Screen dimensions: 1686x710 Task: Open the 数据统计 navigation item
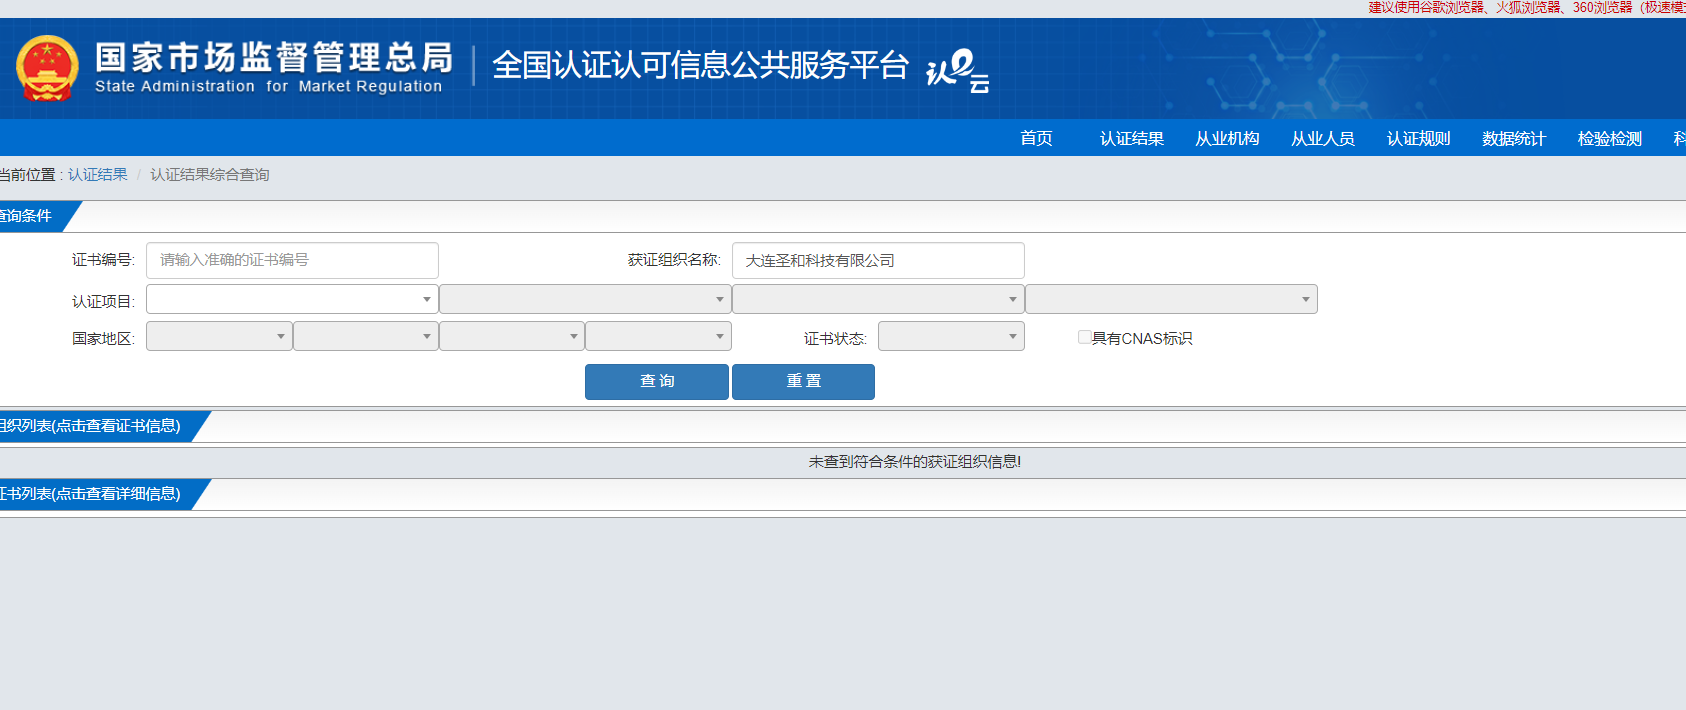click(1514, 138)
